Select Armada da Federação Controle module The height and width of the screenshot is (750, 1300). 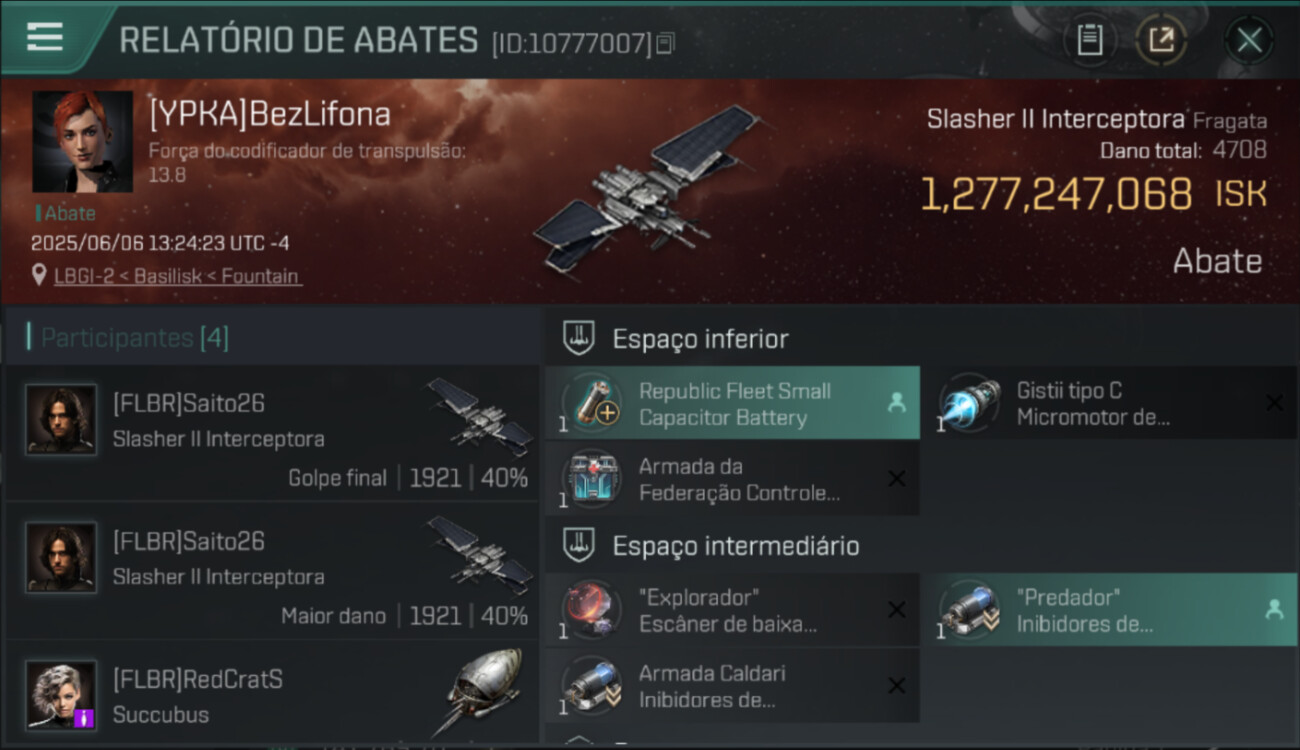tap(732, 479)
